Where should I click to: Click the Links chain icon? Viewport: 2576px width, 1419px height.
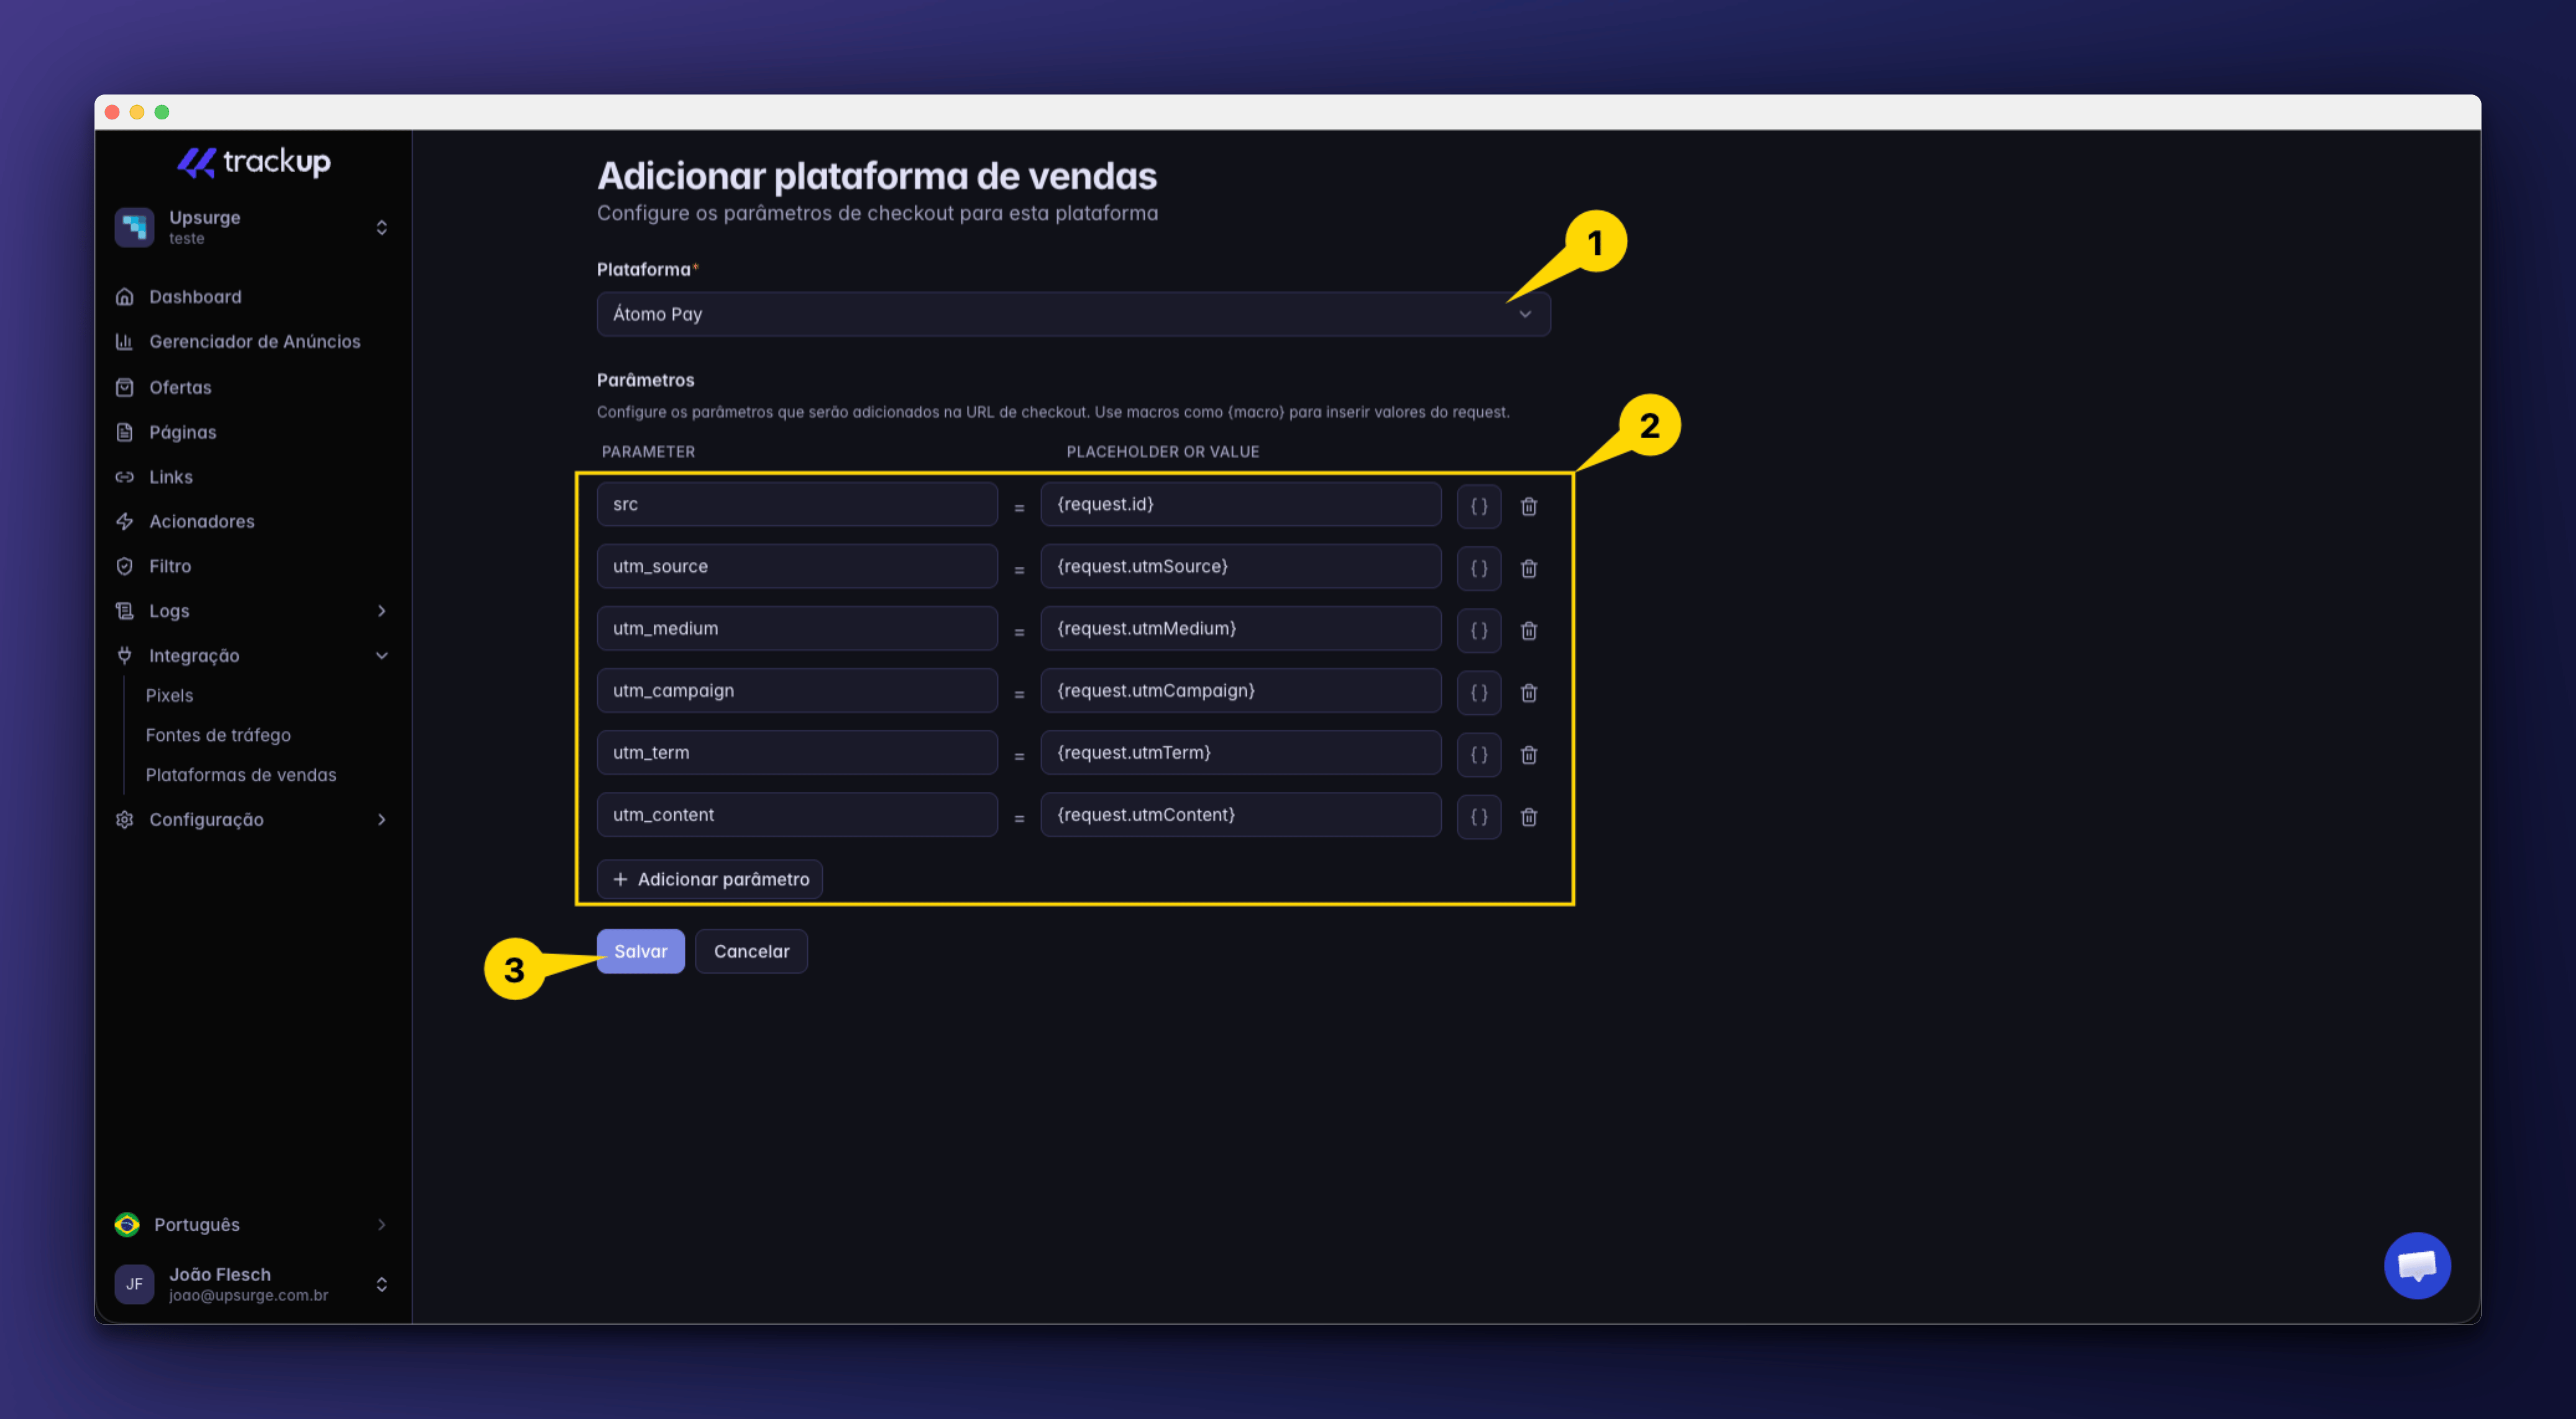[x=125, y=477]
